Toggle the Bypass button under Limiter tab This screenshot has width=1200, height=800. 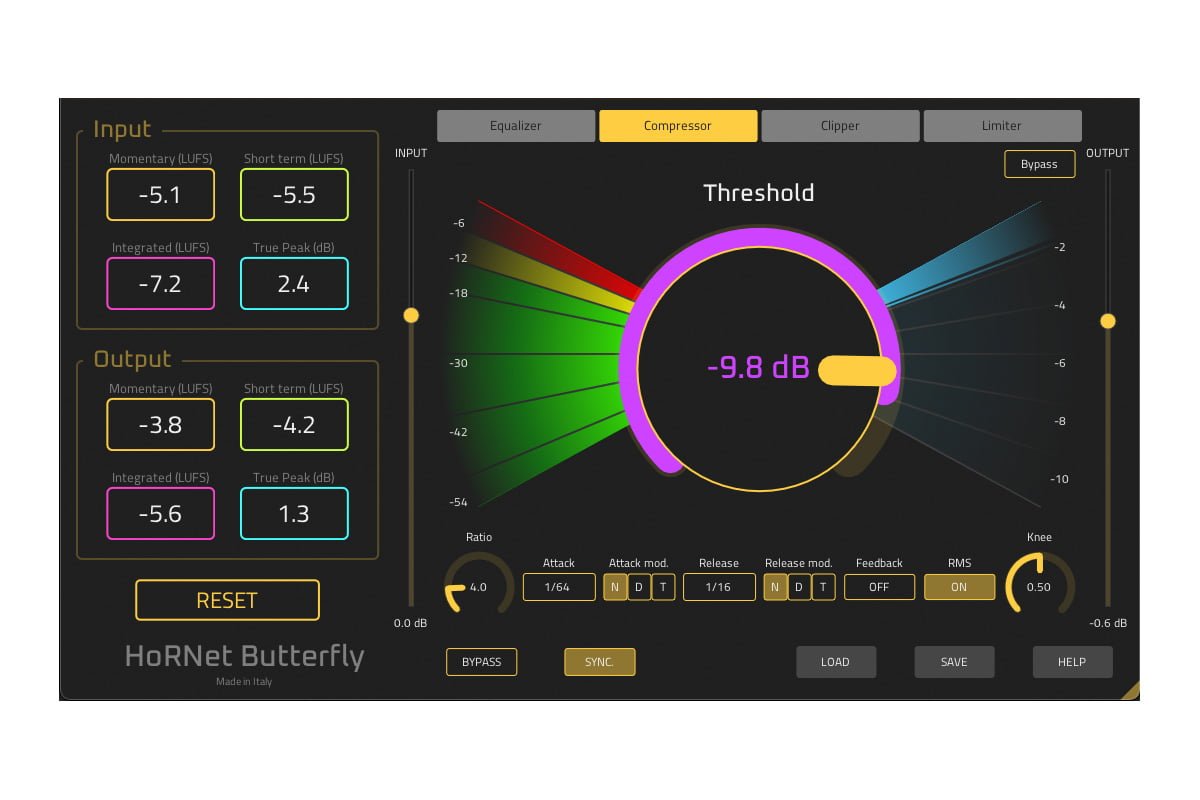pos(1039,164)
